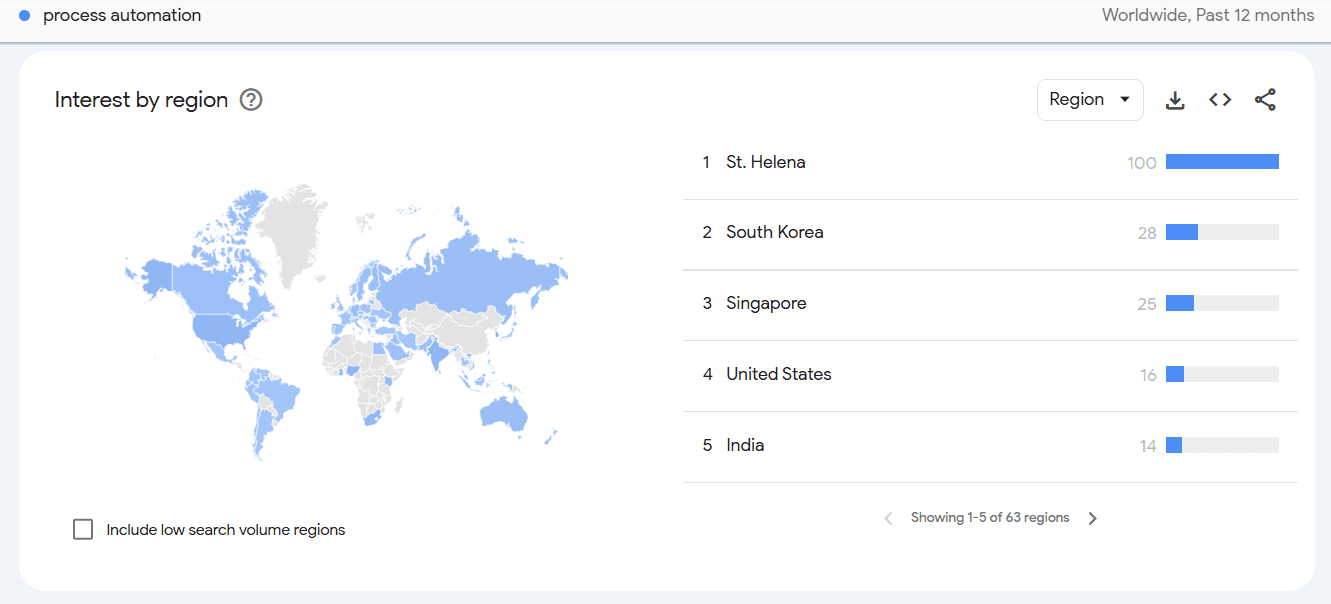Click the previous page arrow
Viewport: 1331px width, 604px height.
[x=888, y=518]
